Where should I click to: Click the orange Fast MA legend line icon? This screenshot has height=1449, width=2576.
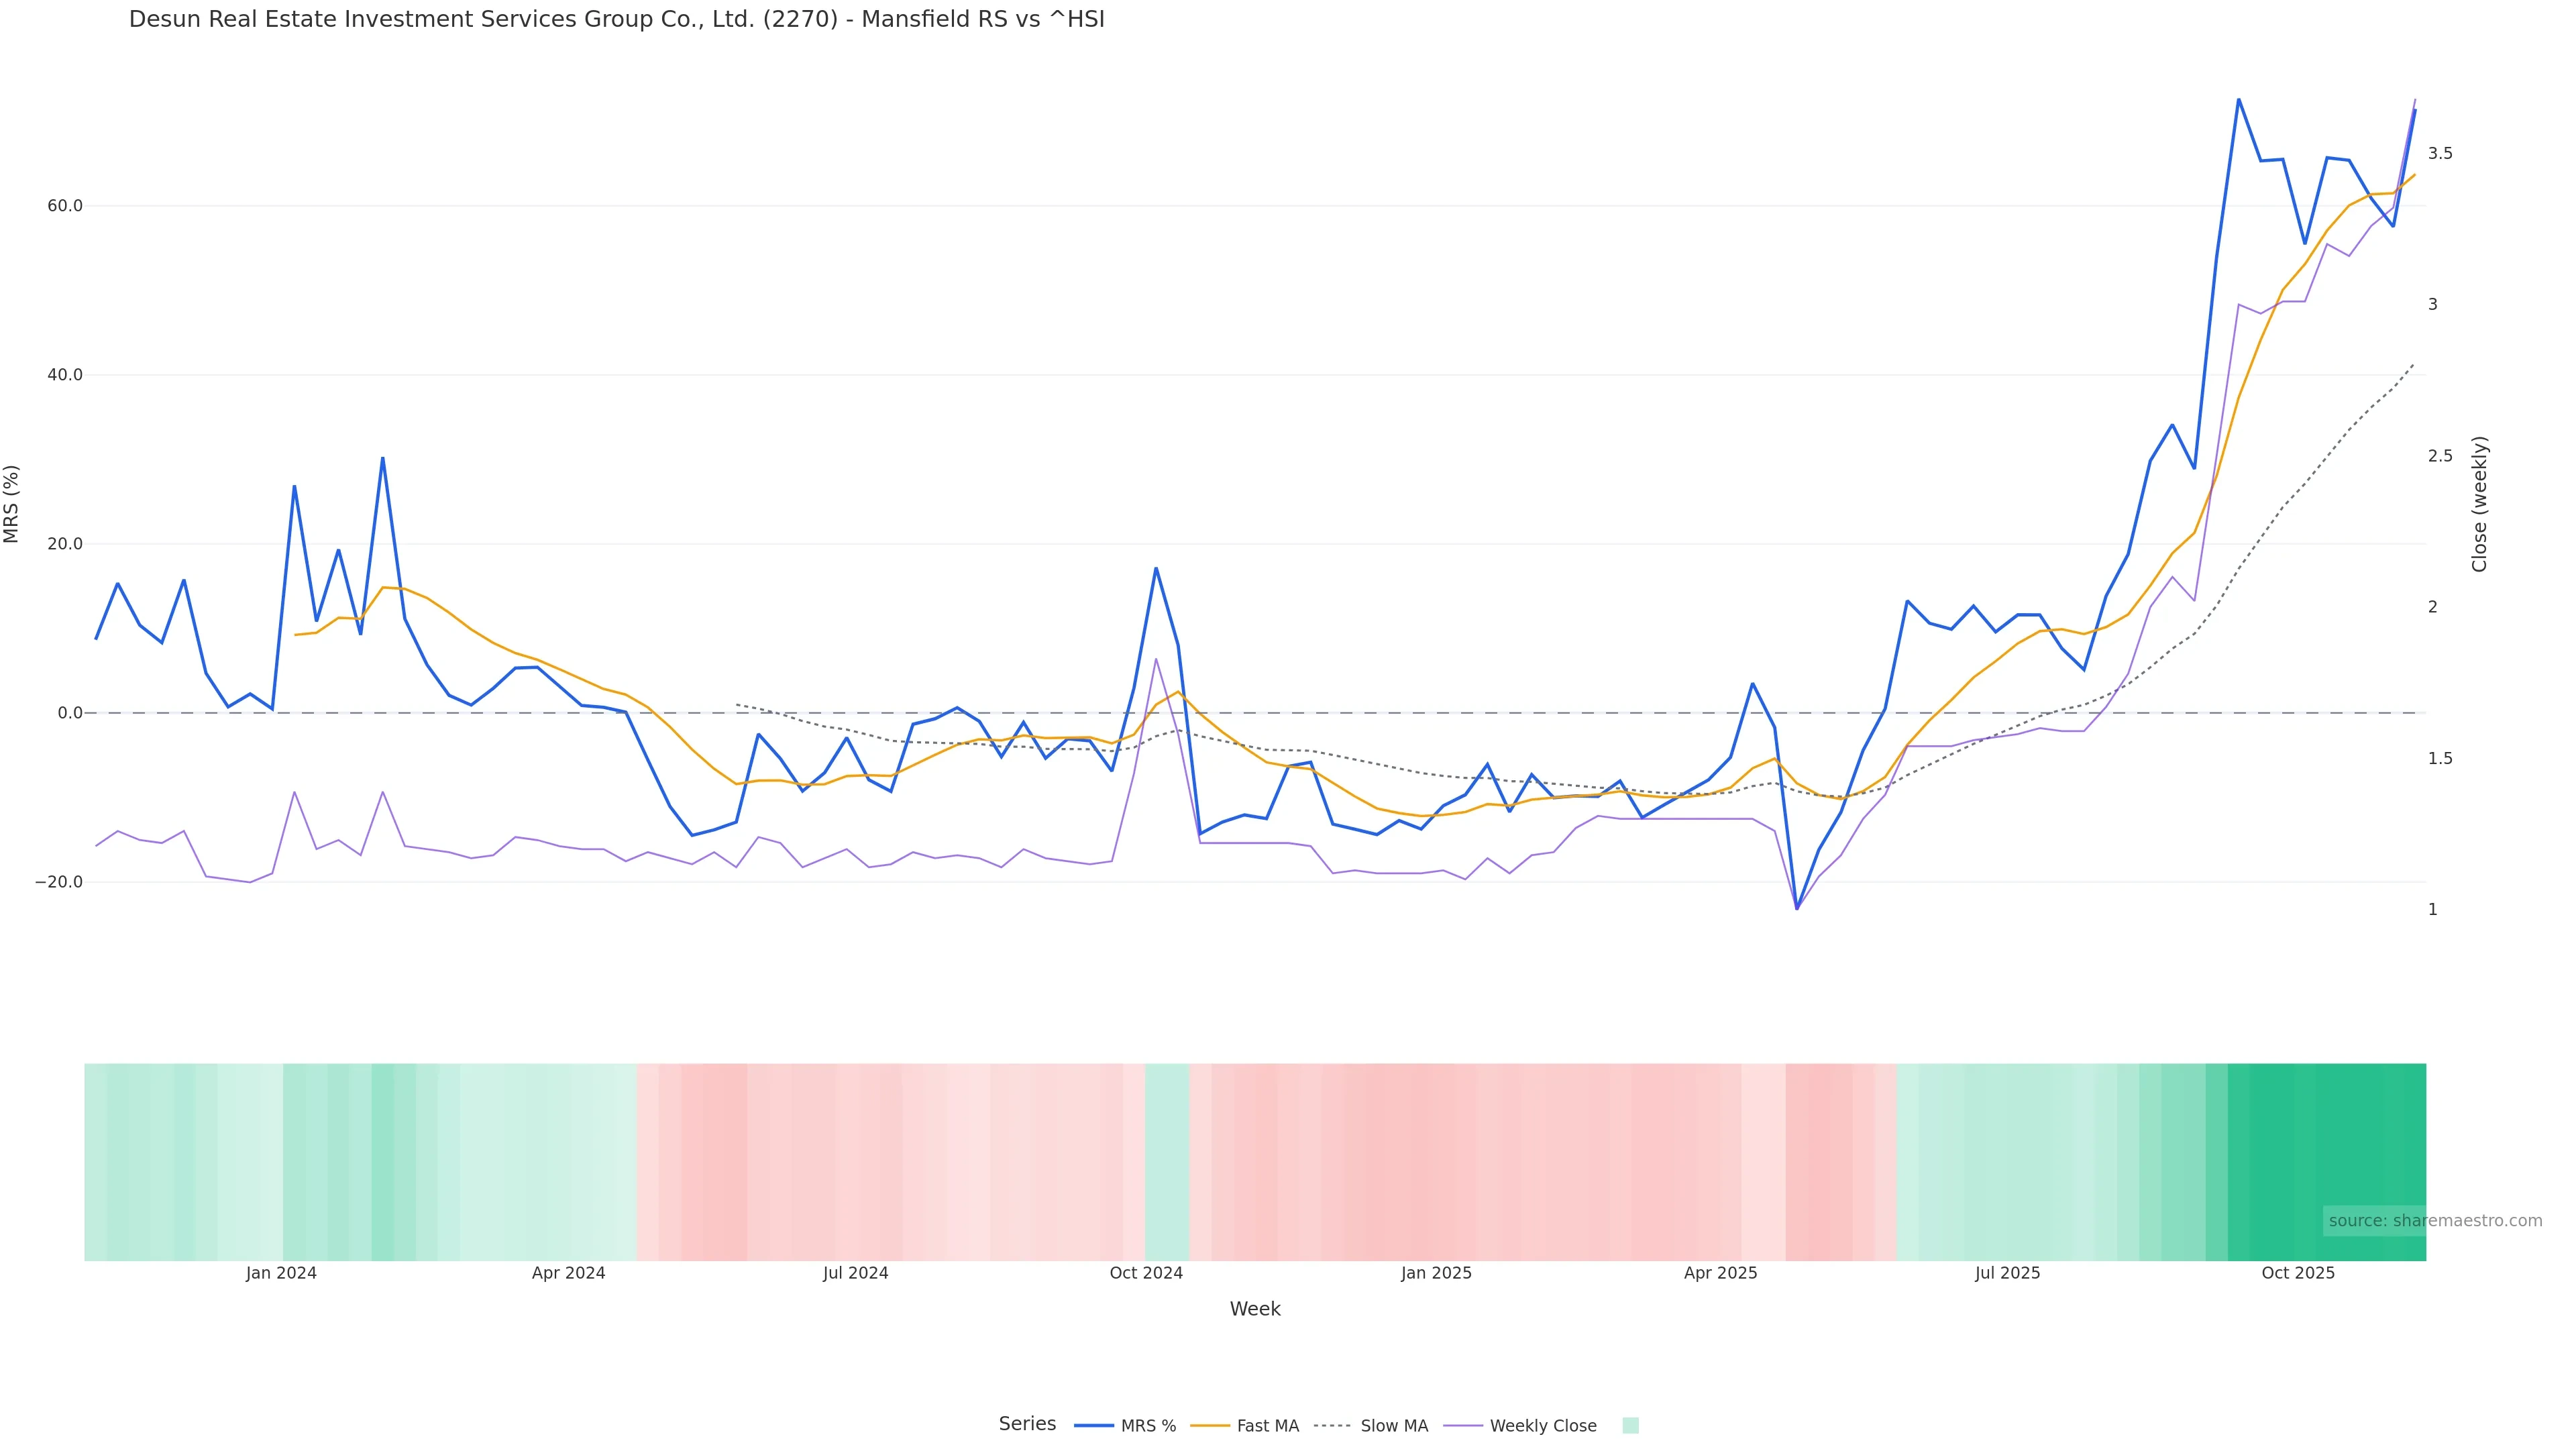pos(1210,1426)
